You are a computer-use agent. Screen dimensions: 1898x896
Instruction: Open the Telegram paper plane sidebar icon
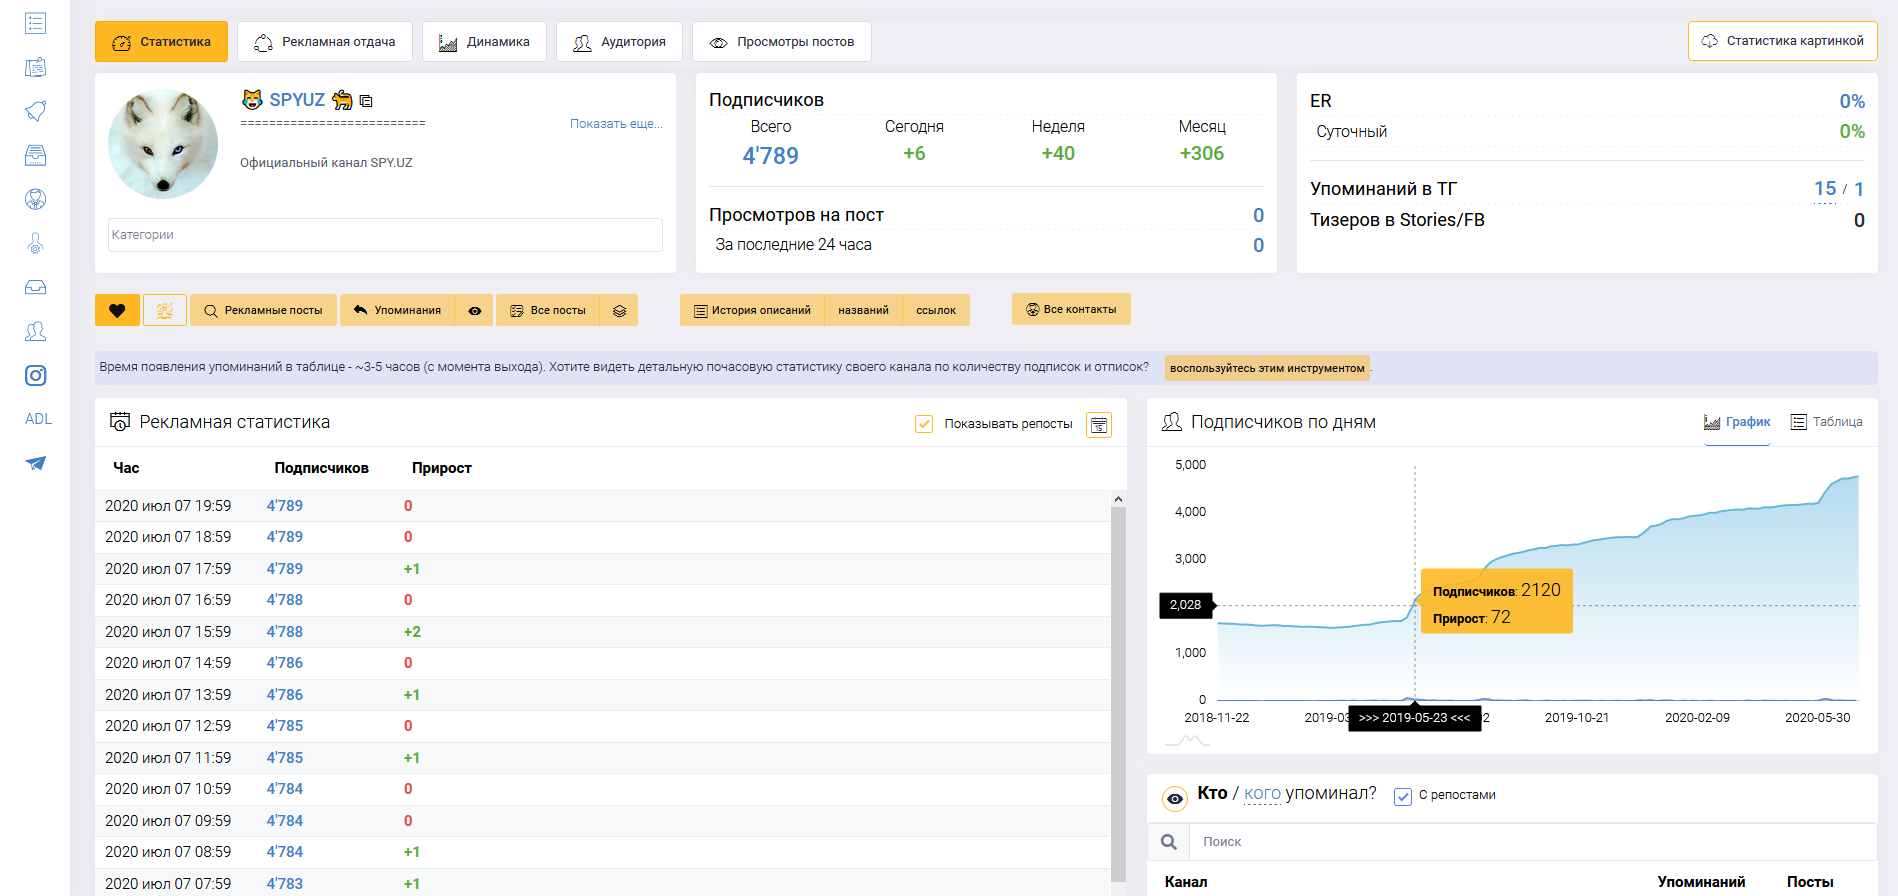pos(35,463)
